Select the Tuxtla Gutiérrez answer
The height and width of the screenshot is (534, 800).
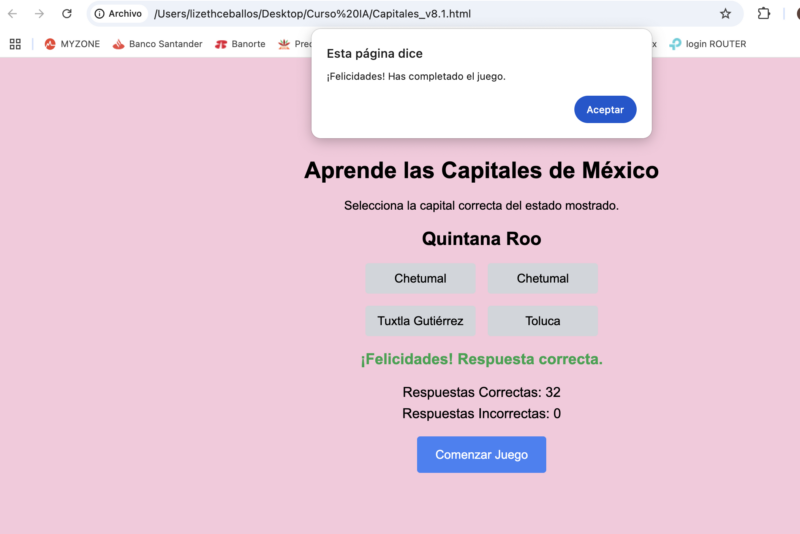pos(420,321)
